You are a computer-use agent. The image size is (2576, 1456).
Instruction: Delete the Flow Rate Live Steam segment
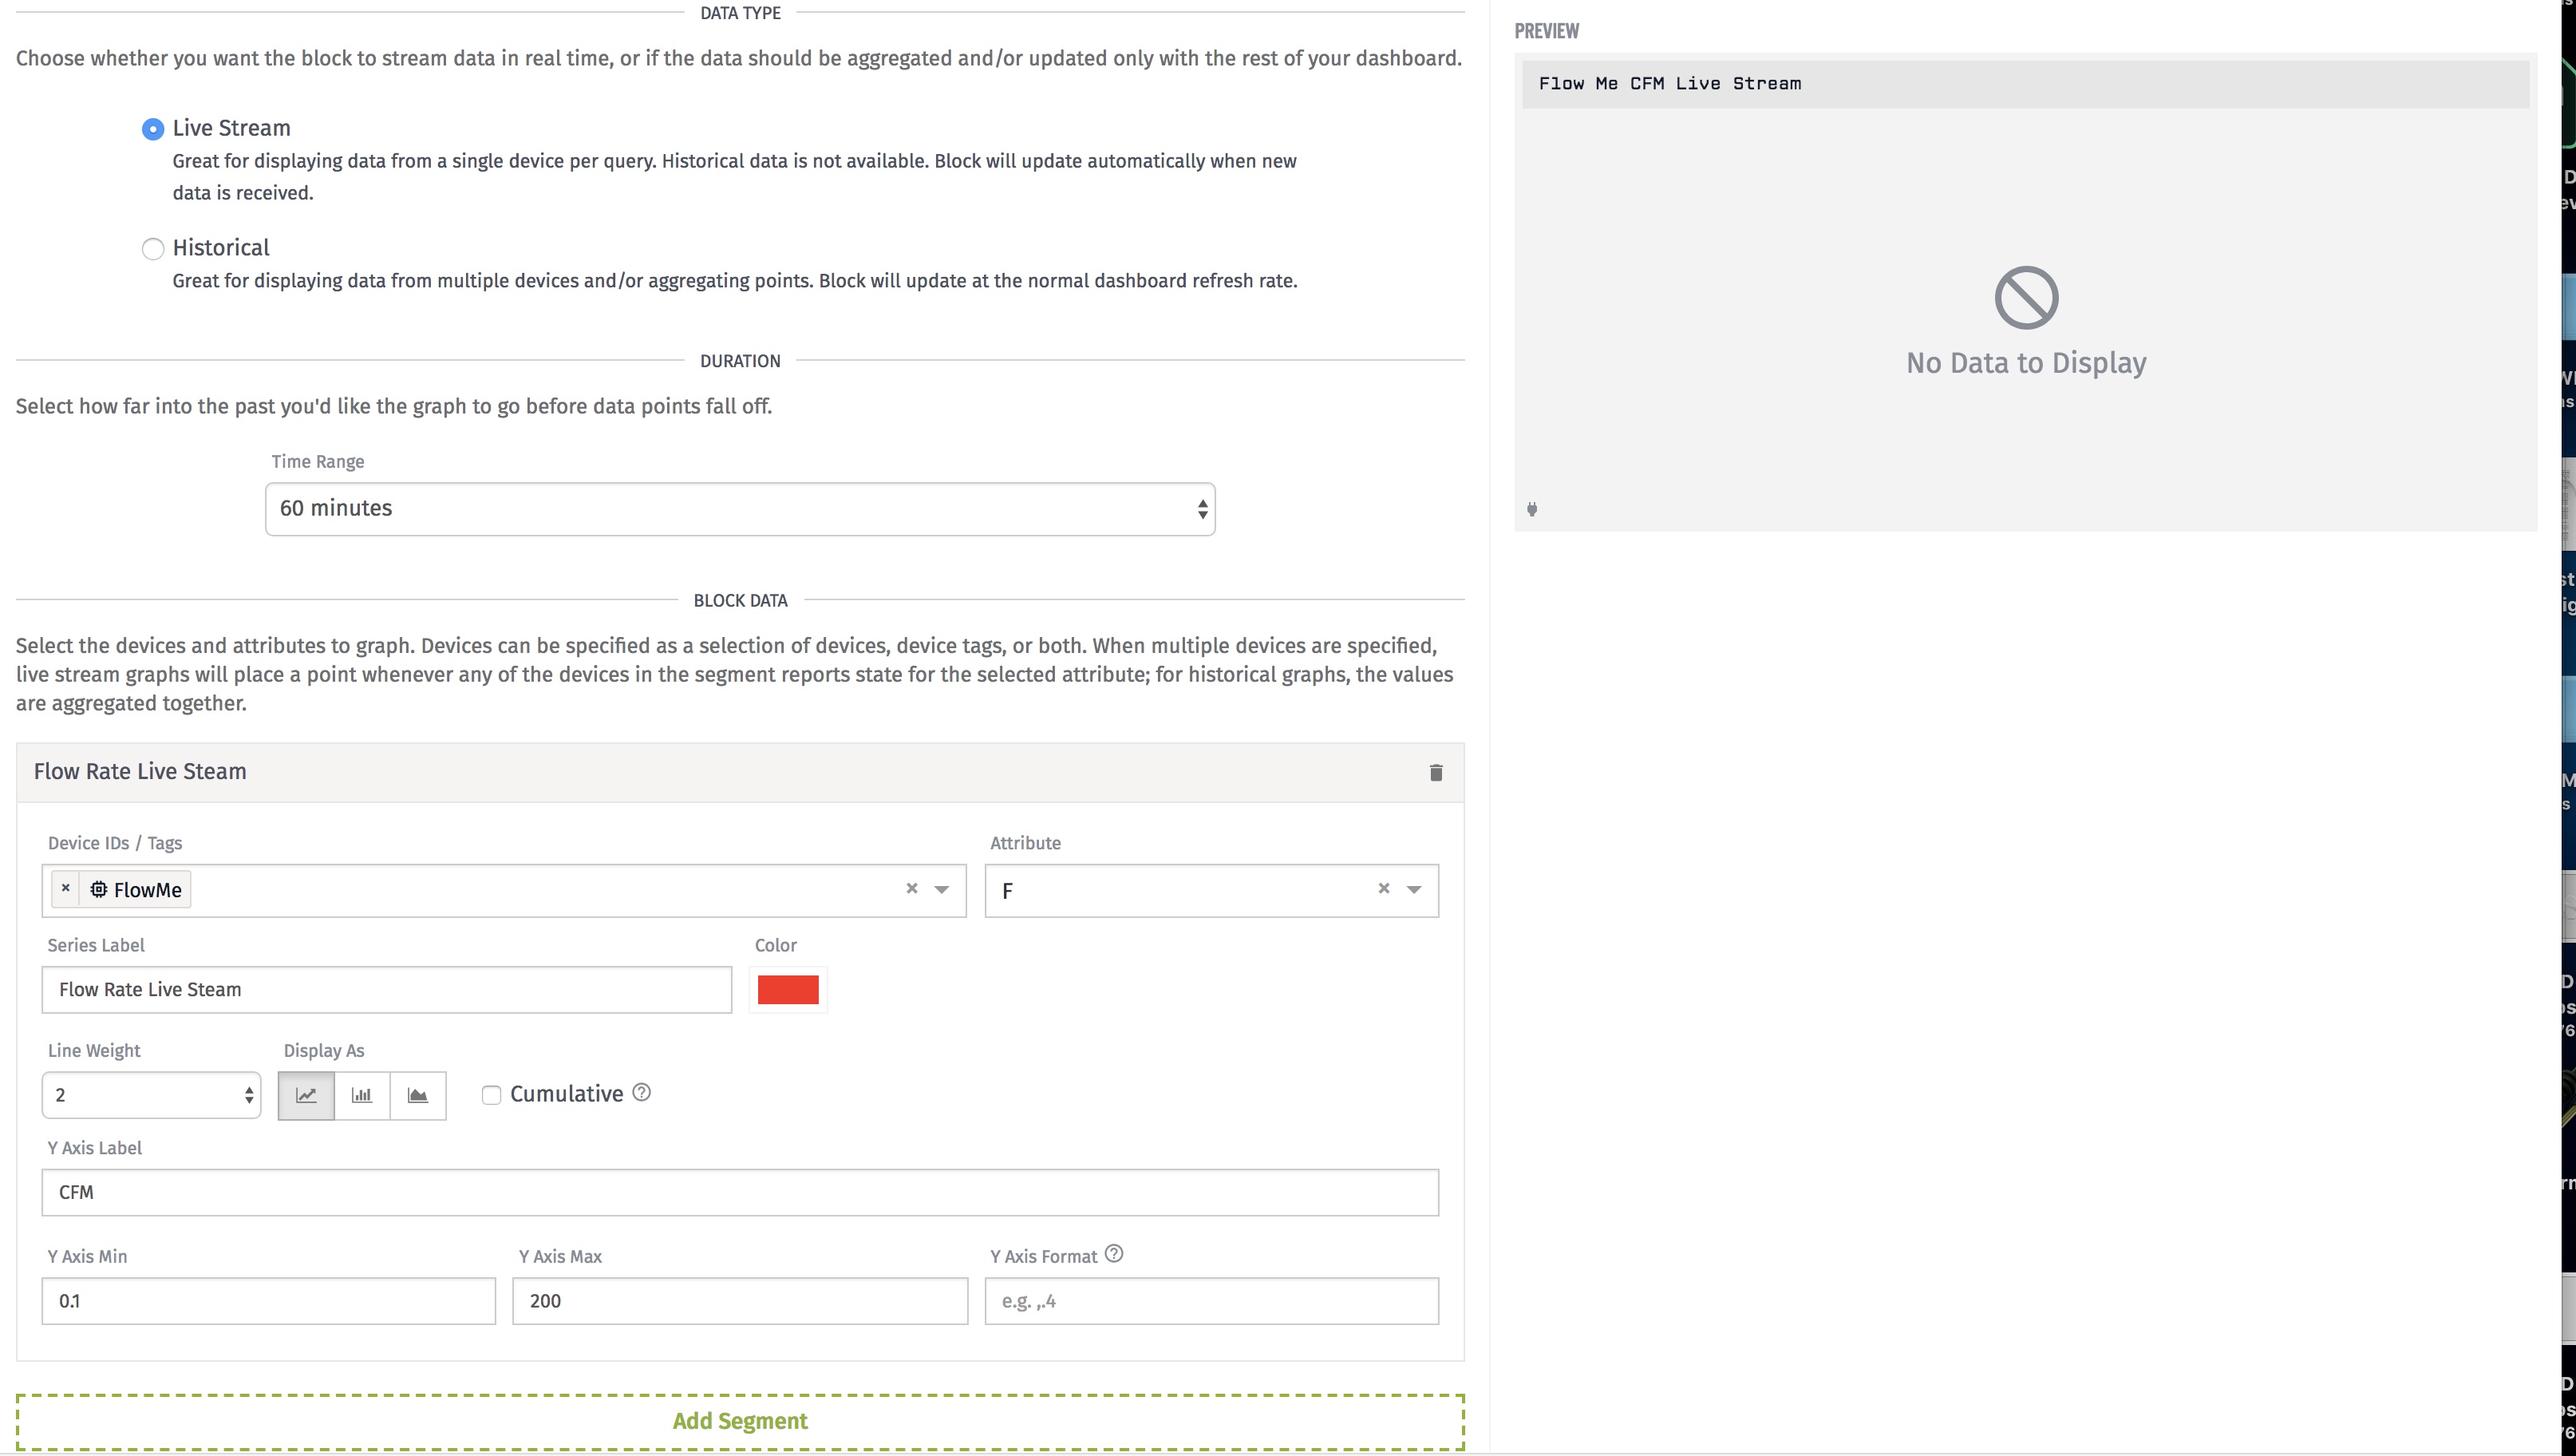pyautogui.click(x=1436, y=772)
